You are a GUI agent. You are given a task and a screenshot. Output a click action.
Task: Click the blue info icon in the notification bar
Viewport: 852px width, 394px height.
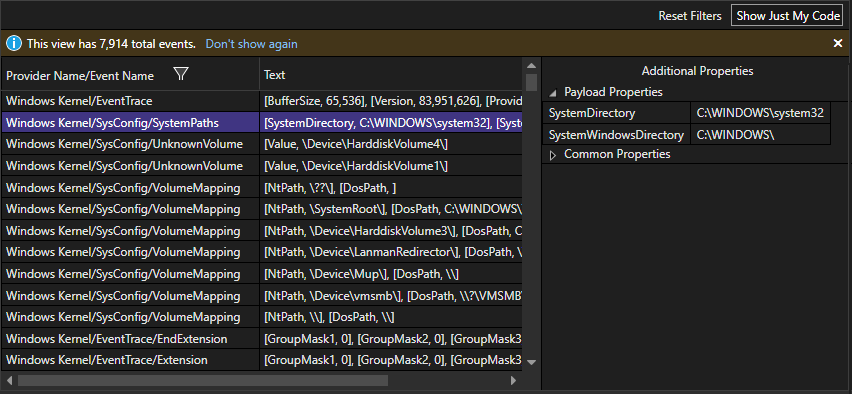coord(14,43)
